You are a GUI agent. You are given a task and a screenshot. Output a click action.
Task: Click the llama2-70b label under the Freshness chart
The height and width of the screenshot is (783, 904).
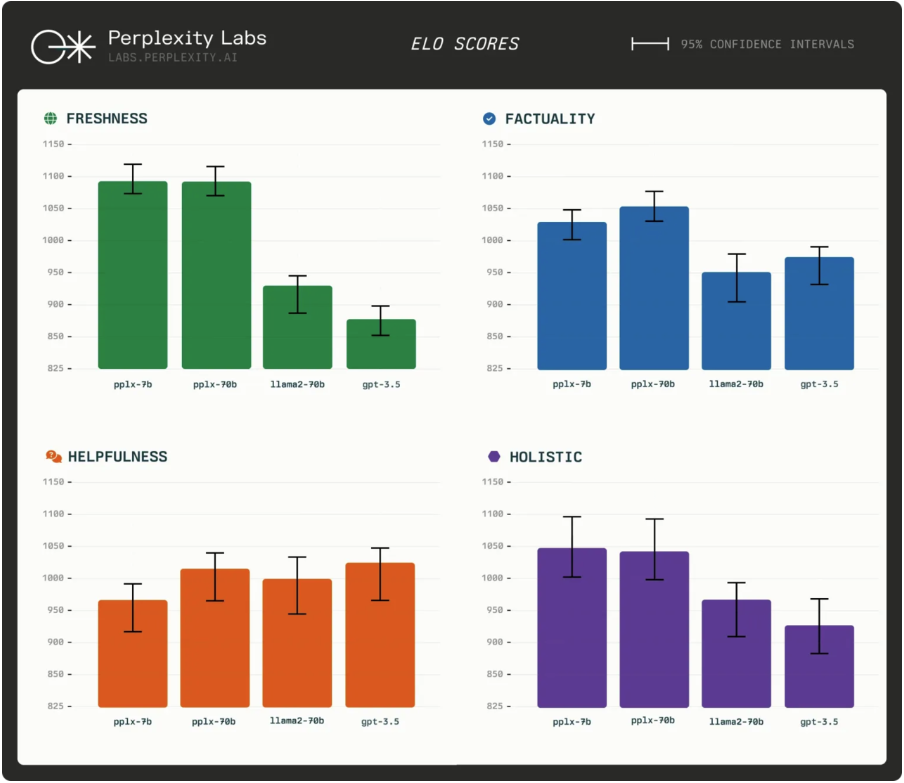(x=297, y=385)
